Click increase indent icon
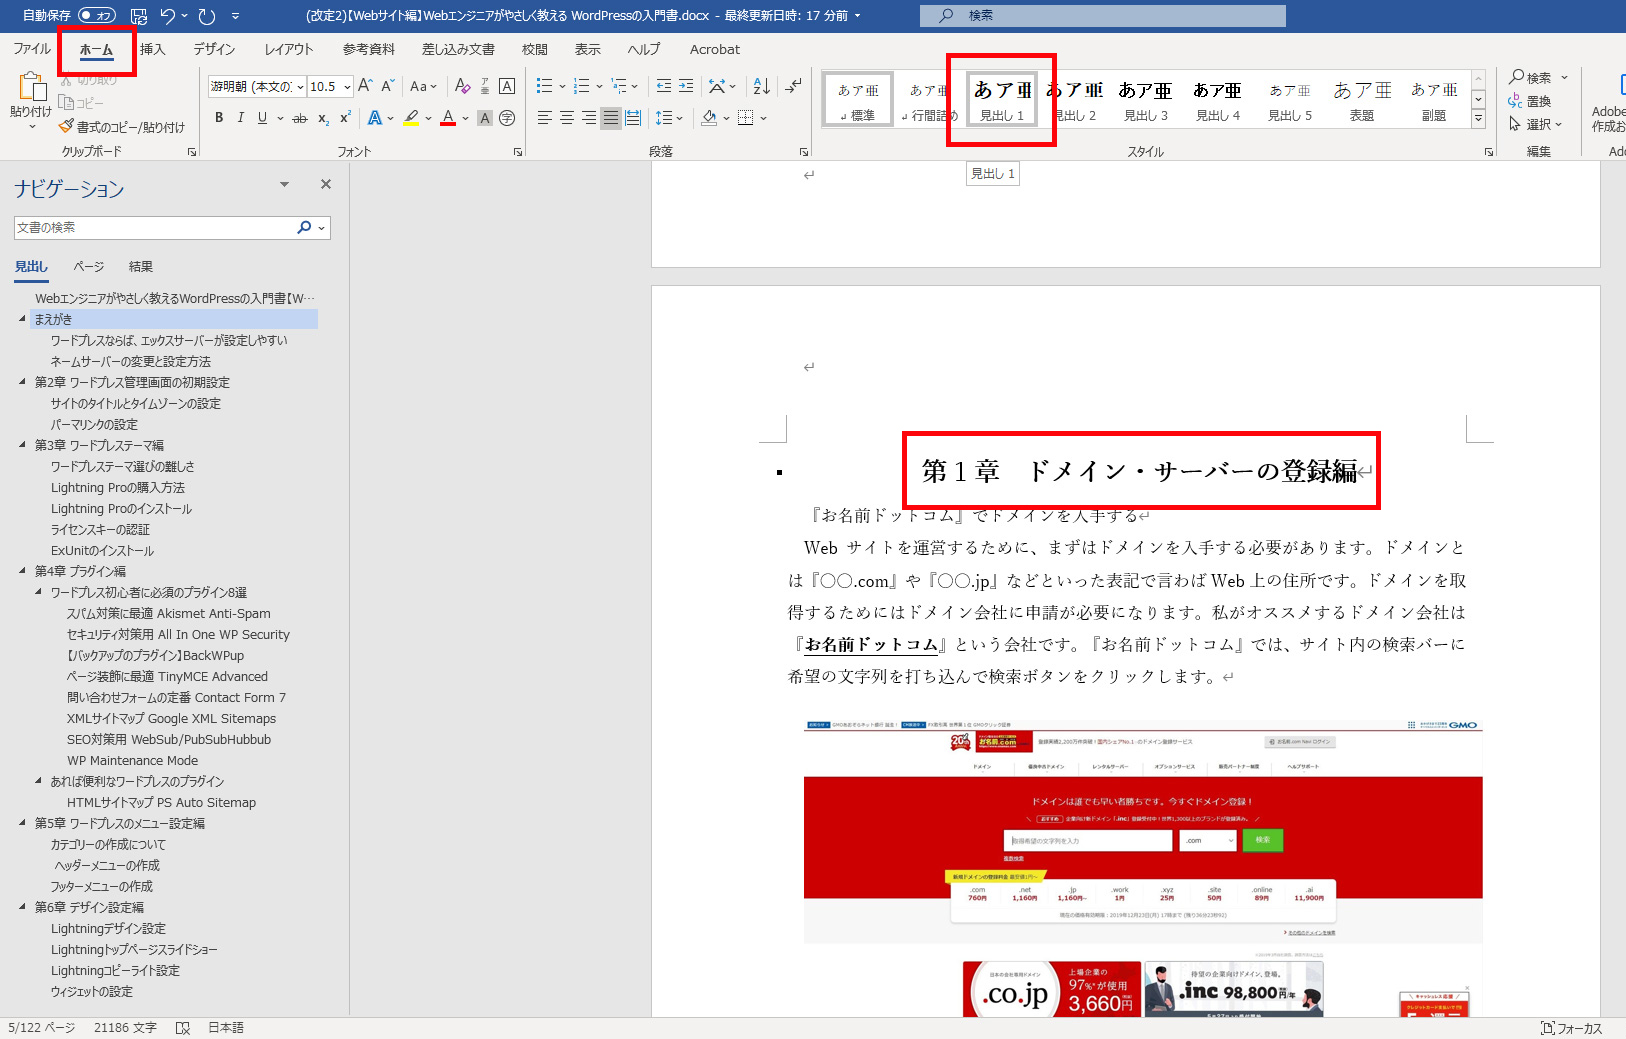1626x1039 pixels. [x=686, y=86]
